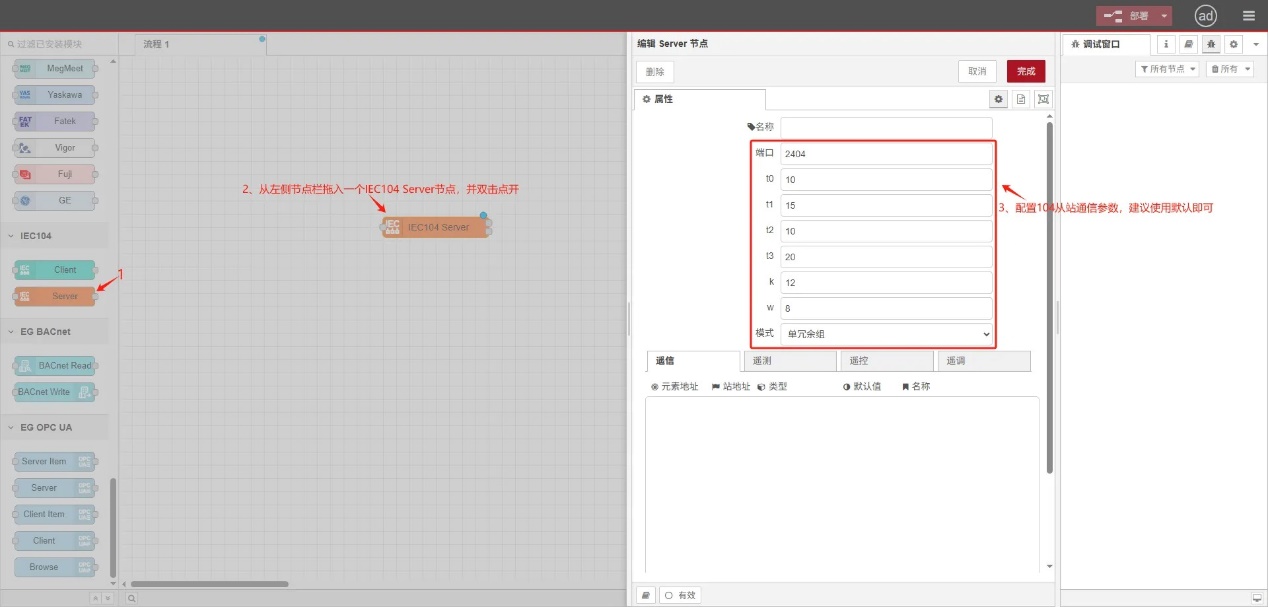Click the 取消 cancel button

(977, 71)
